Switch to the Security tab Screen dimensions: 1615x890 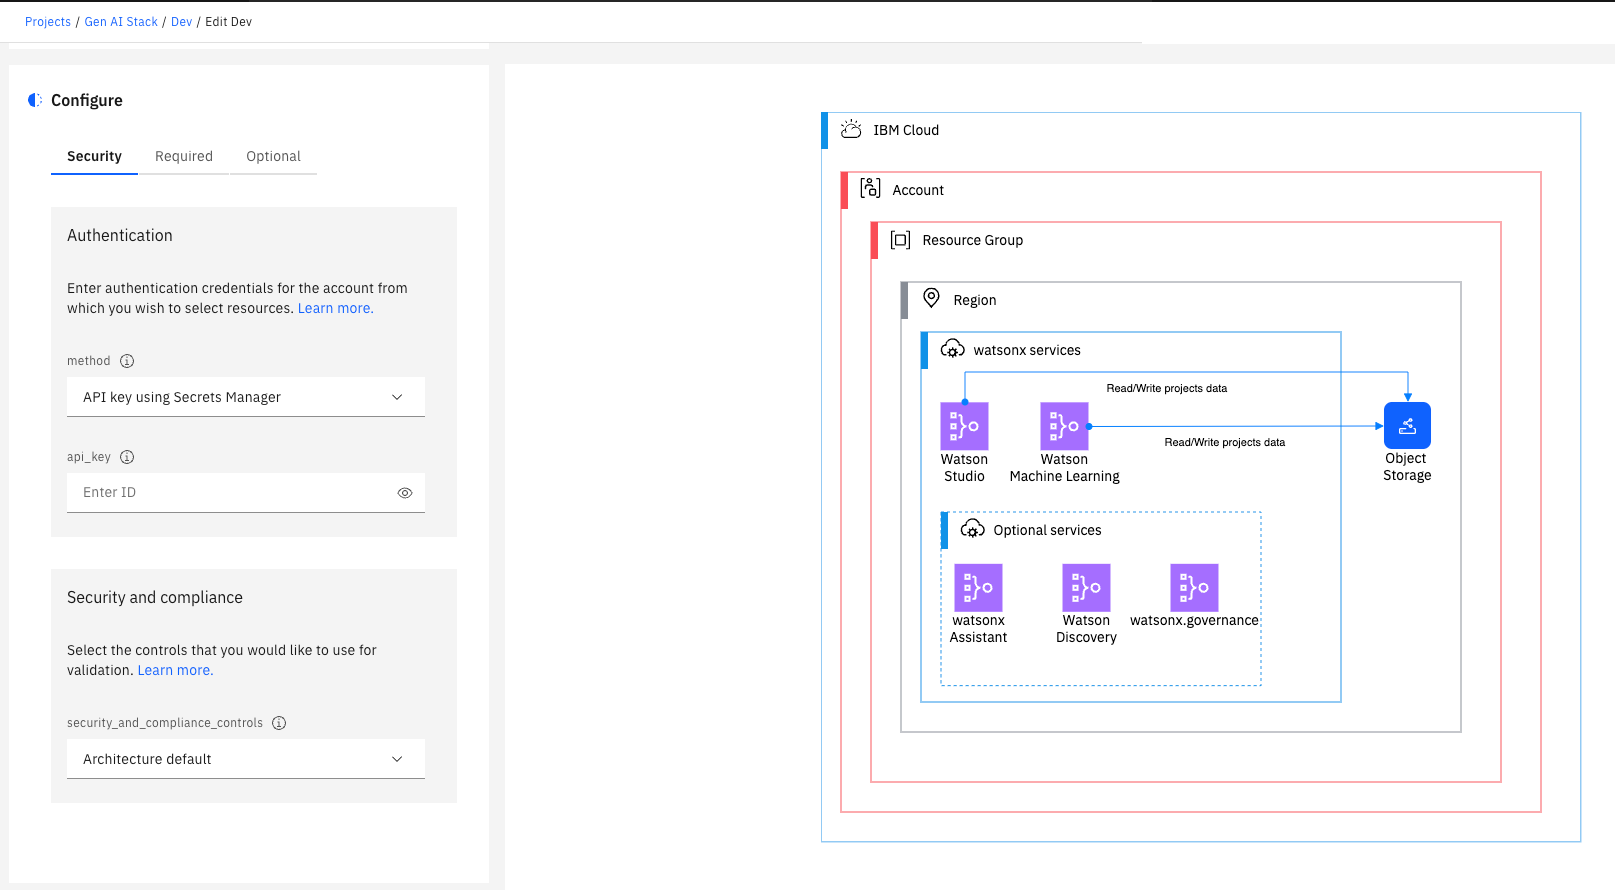click(x=94, y=156)
